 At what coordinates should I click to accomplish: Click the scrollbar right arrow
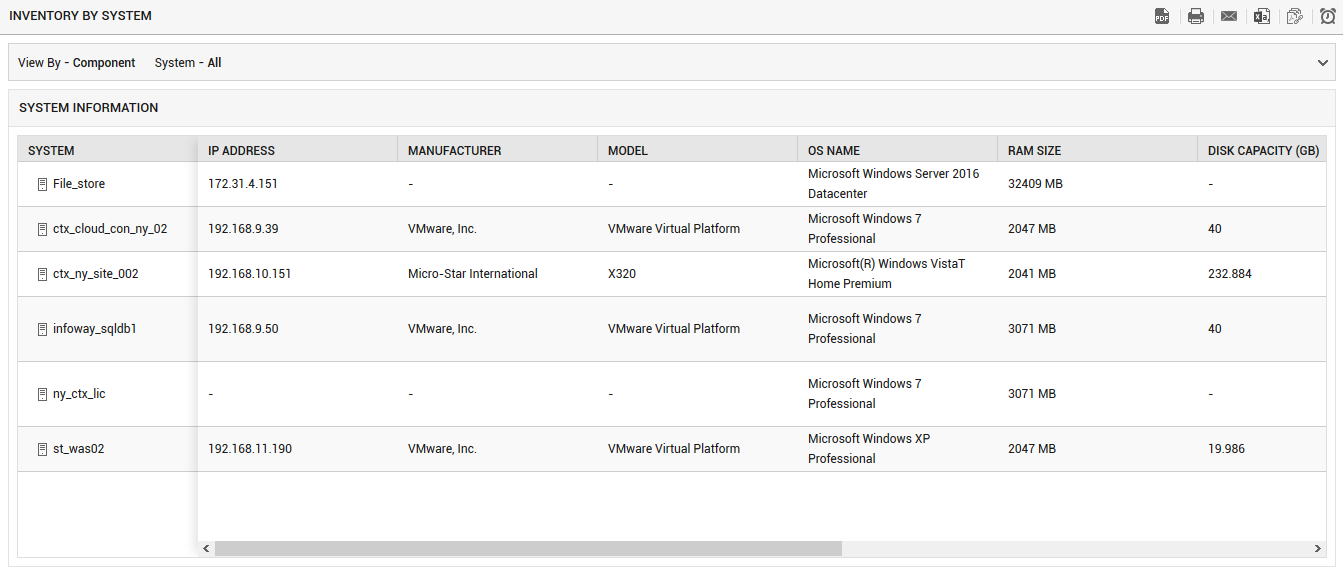[x=1319, y=549]
